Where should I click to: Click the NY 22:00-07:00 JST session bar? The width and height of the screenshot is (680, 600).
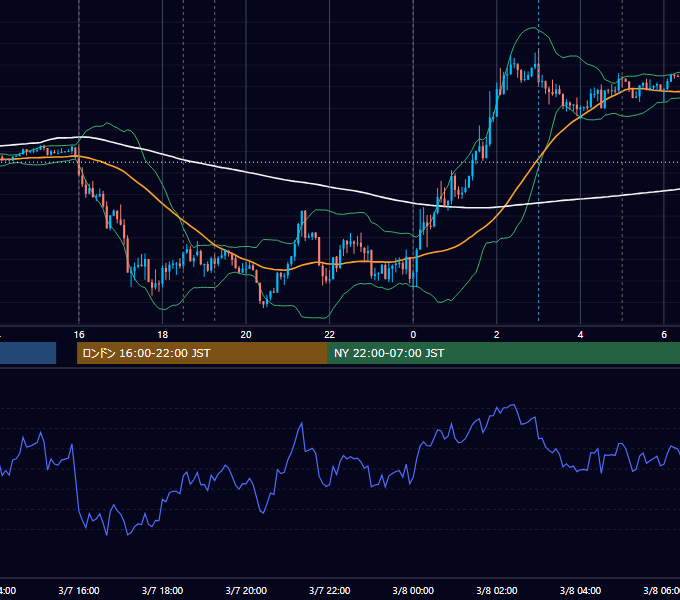click(x=503, y=353)
